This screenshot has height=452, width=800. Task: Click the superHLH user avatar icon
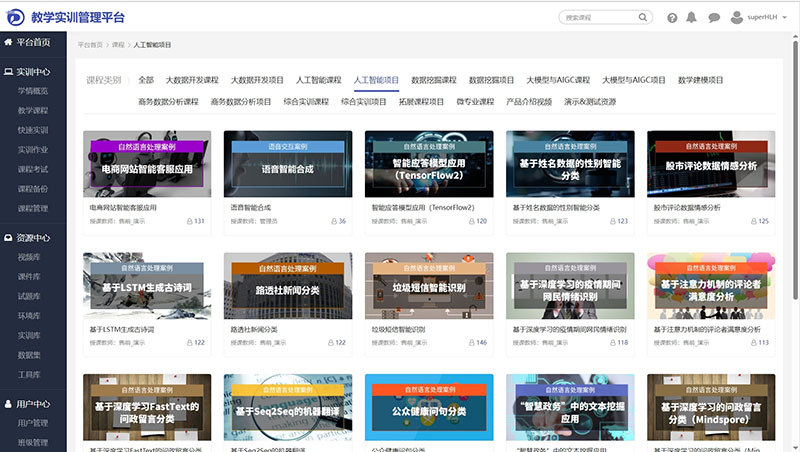(x=738, y=17)
